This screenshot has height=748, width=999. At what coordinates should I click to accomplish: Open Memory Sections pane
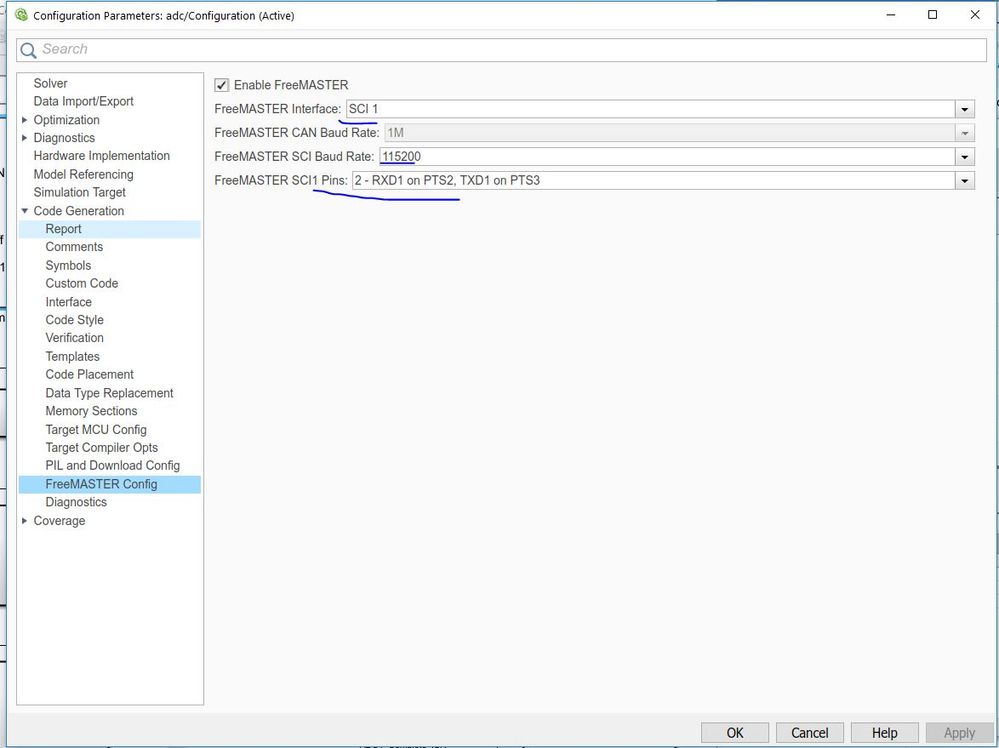click(91, 411)
